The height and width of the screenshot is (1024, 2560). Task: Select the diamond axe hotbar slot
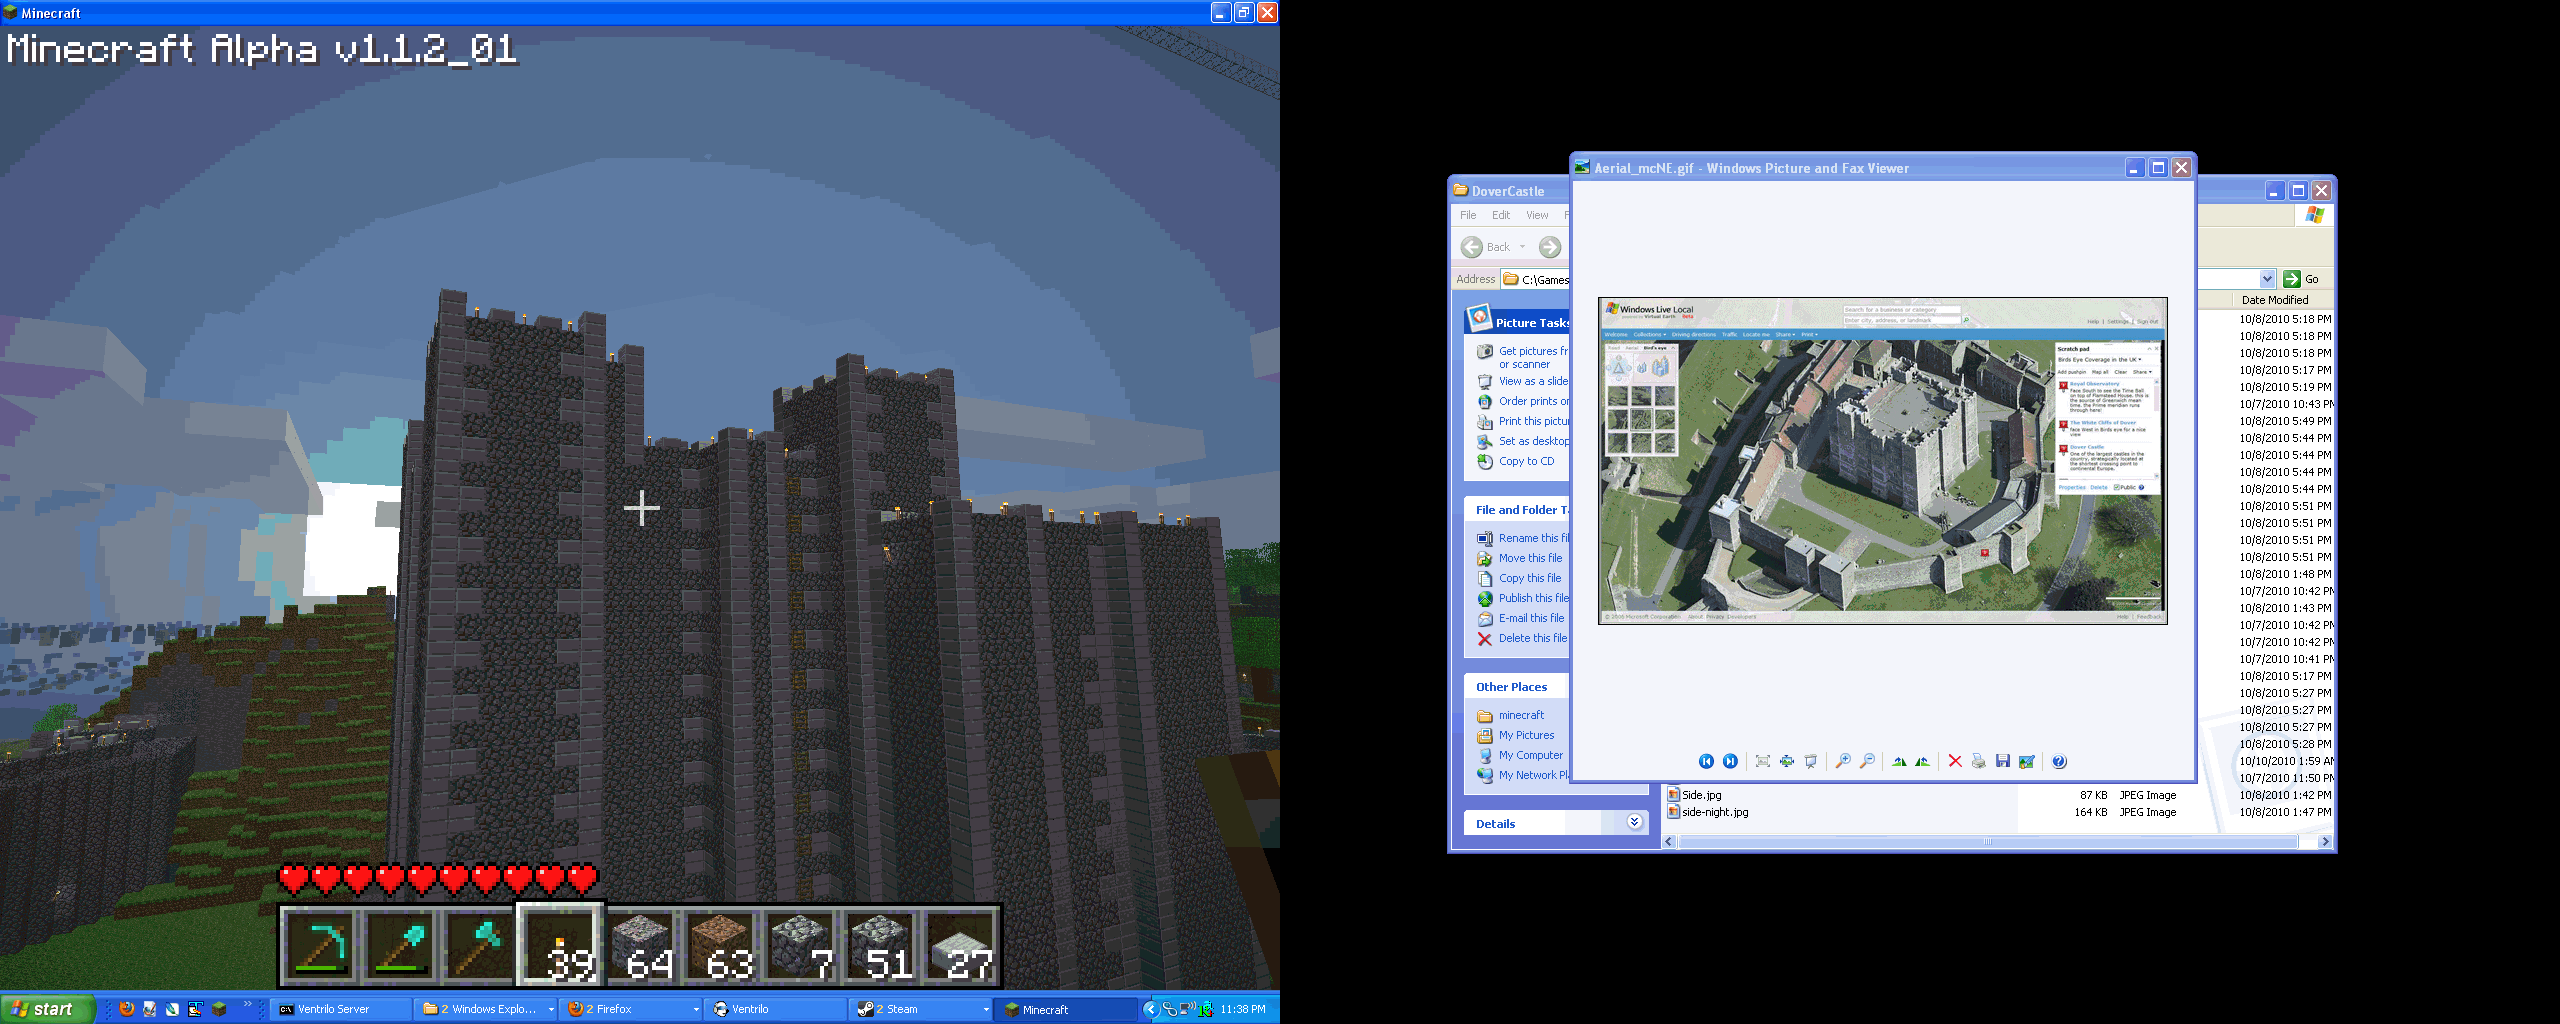tap(480, 945)
